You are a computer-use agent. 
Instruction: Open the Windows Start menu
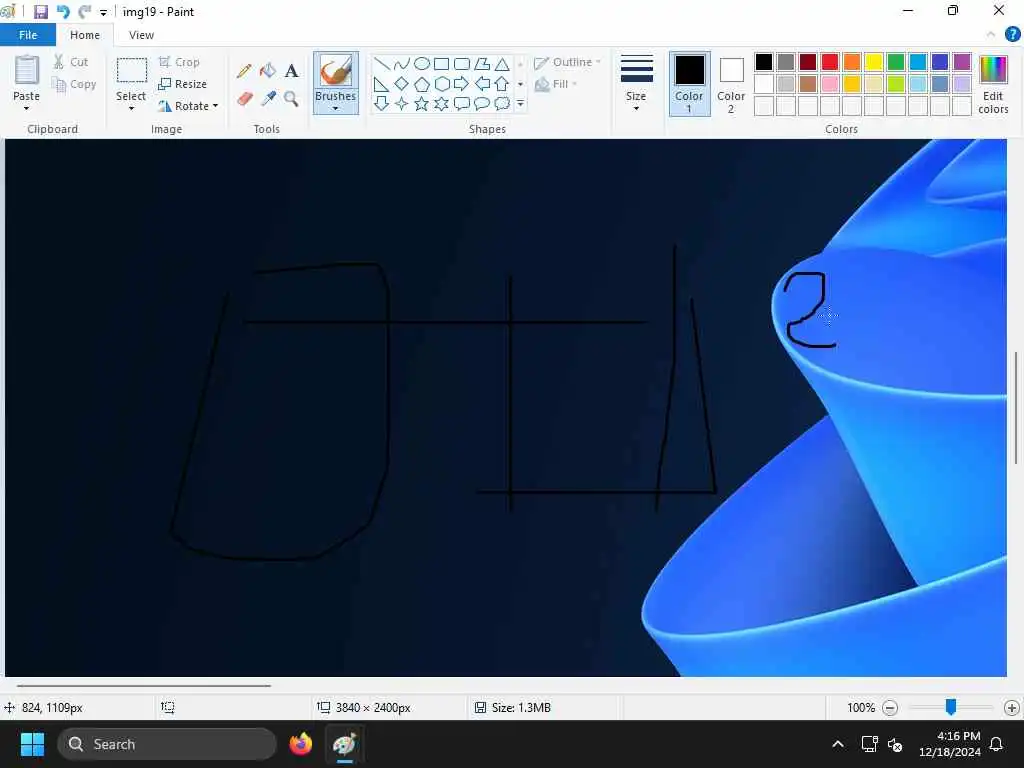[x=32, y=744]
